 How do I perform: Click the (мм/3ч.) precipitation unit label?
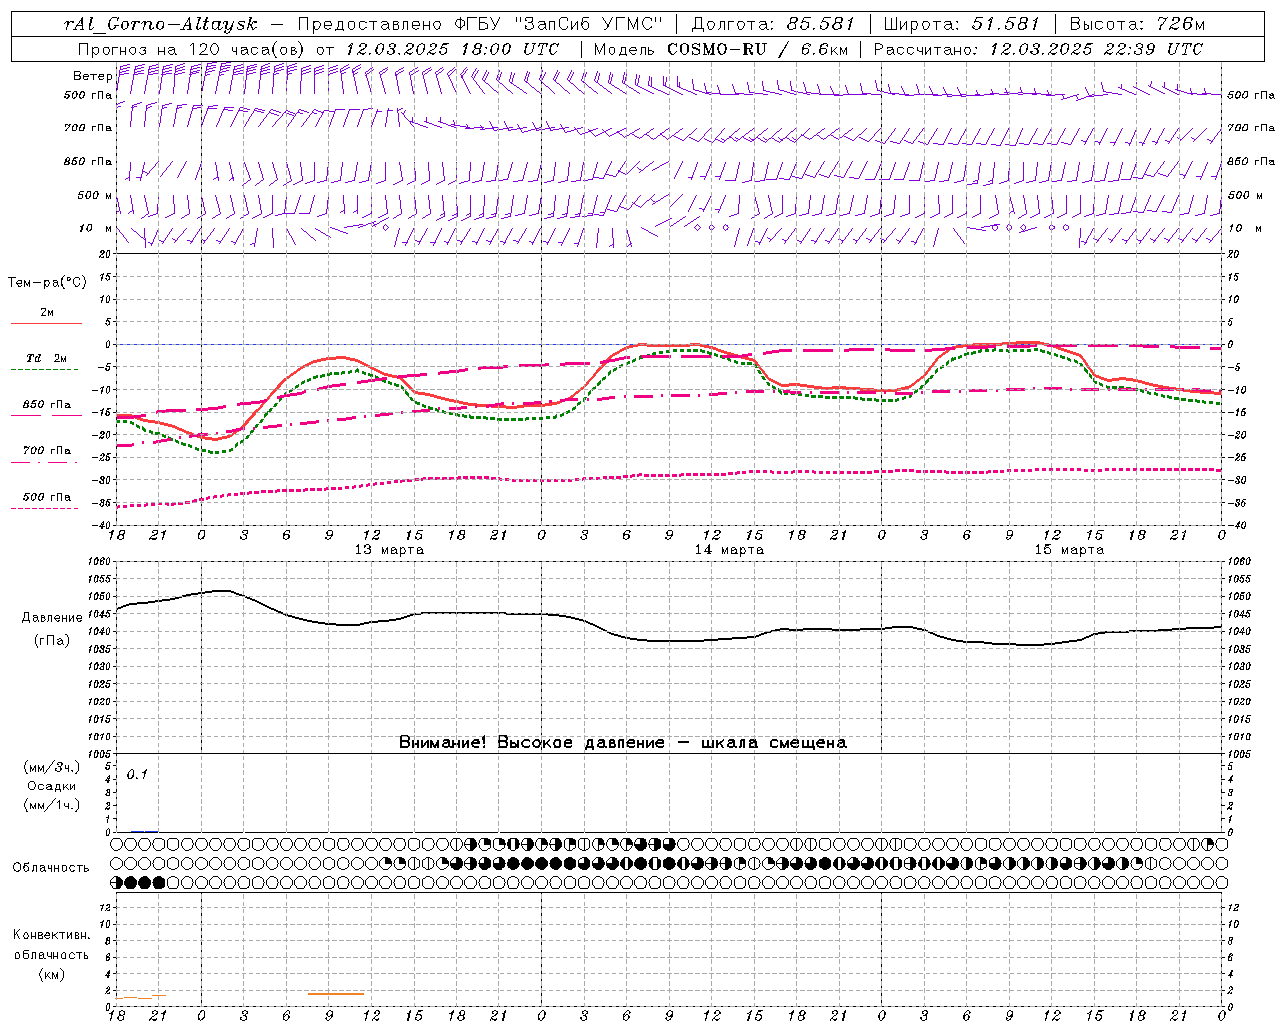pos(51,767)
